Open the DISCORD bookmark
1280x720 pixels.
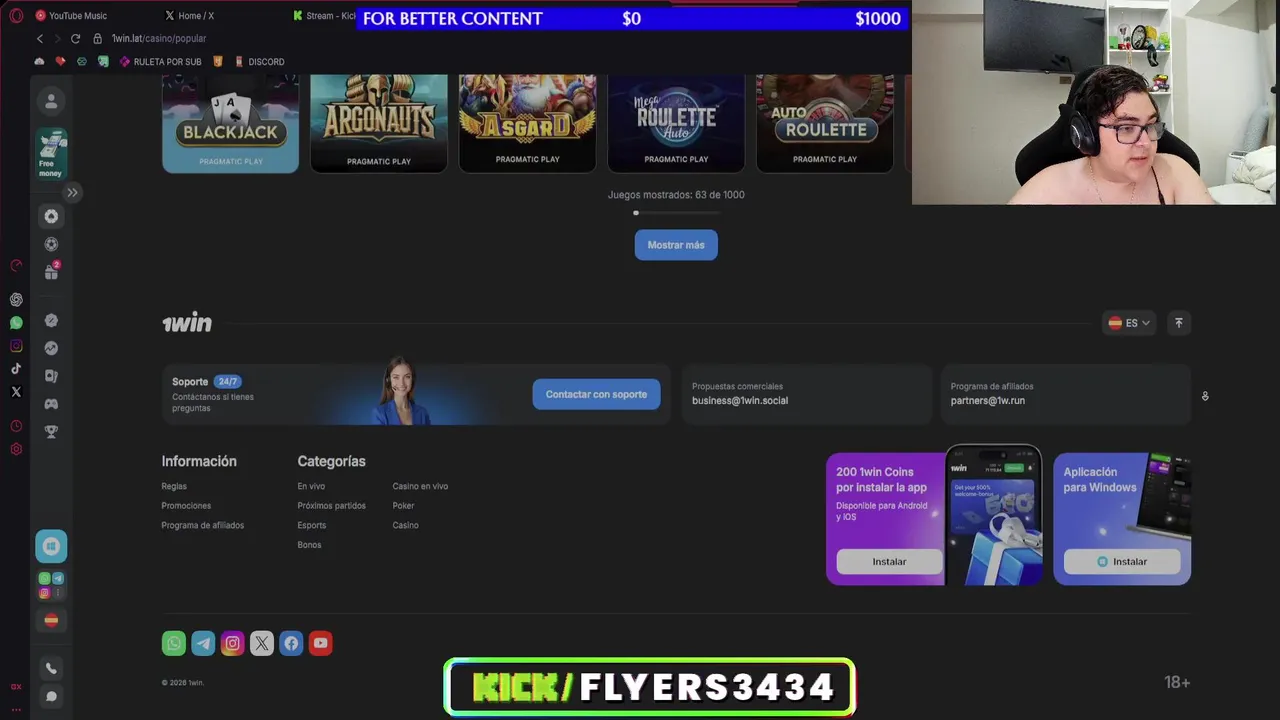259,62
